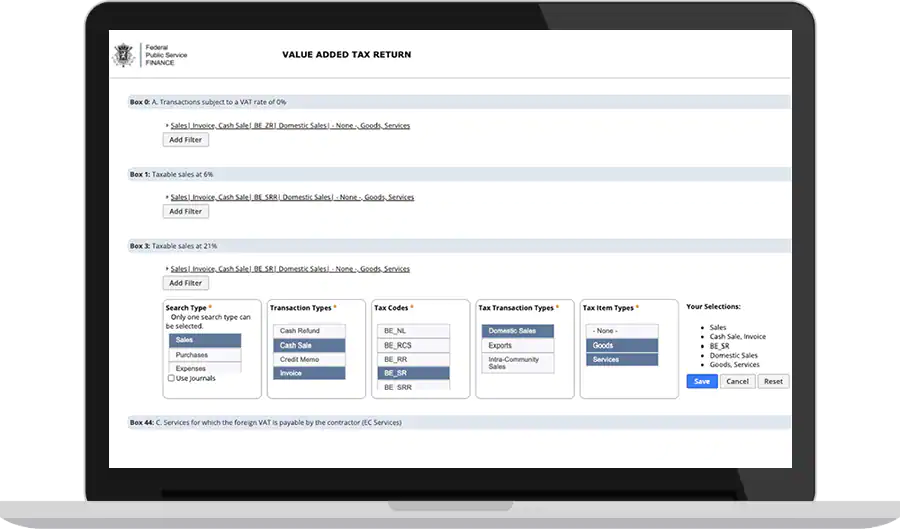Enable the Use Journals checkbox

(171, 378)
